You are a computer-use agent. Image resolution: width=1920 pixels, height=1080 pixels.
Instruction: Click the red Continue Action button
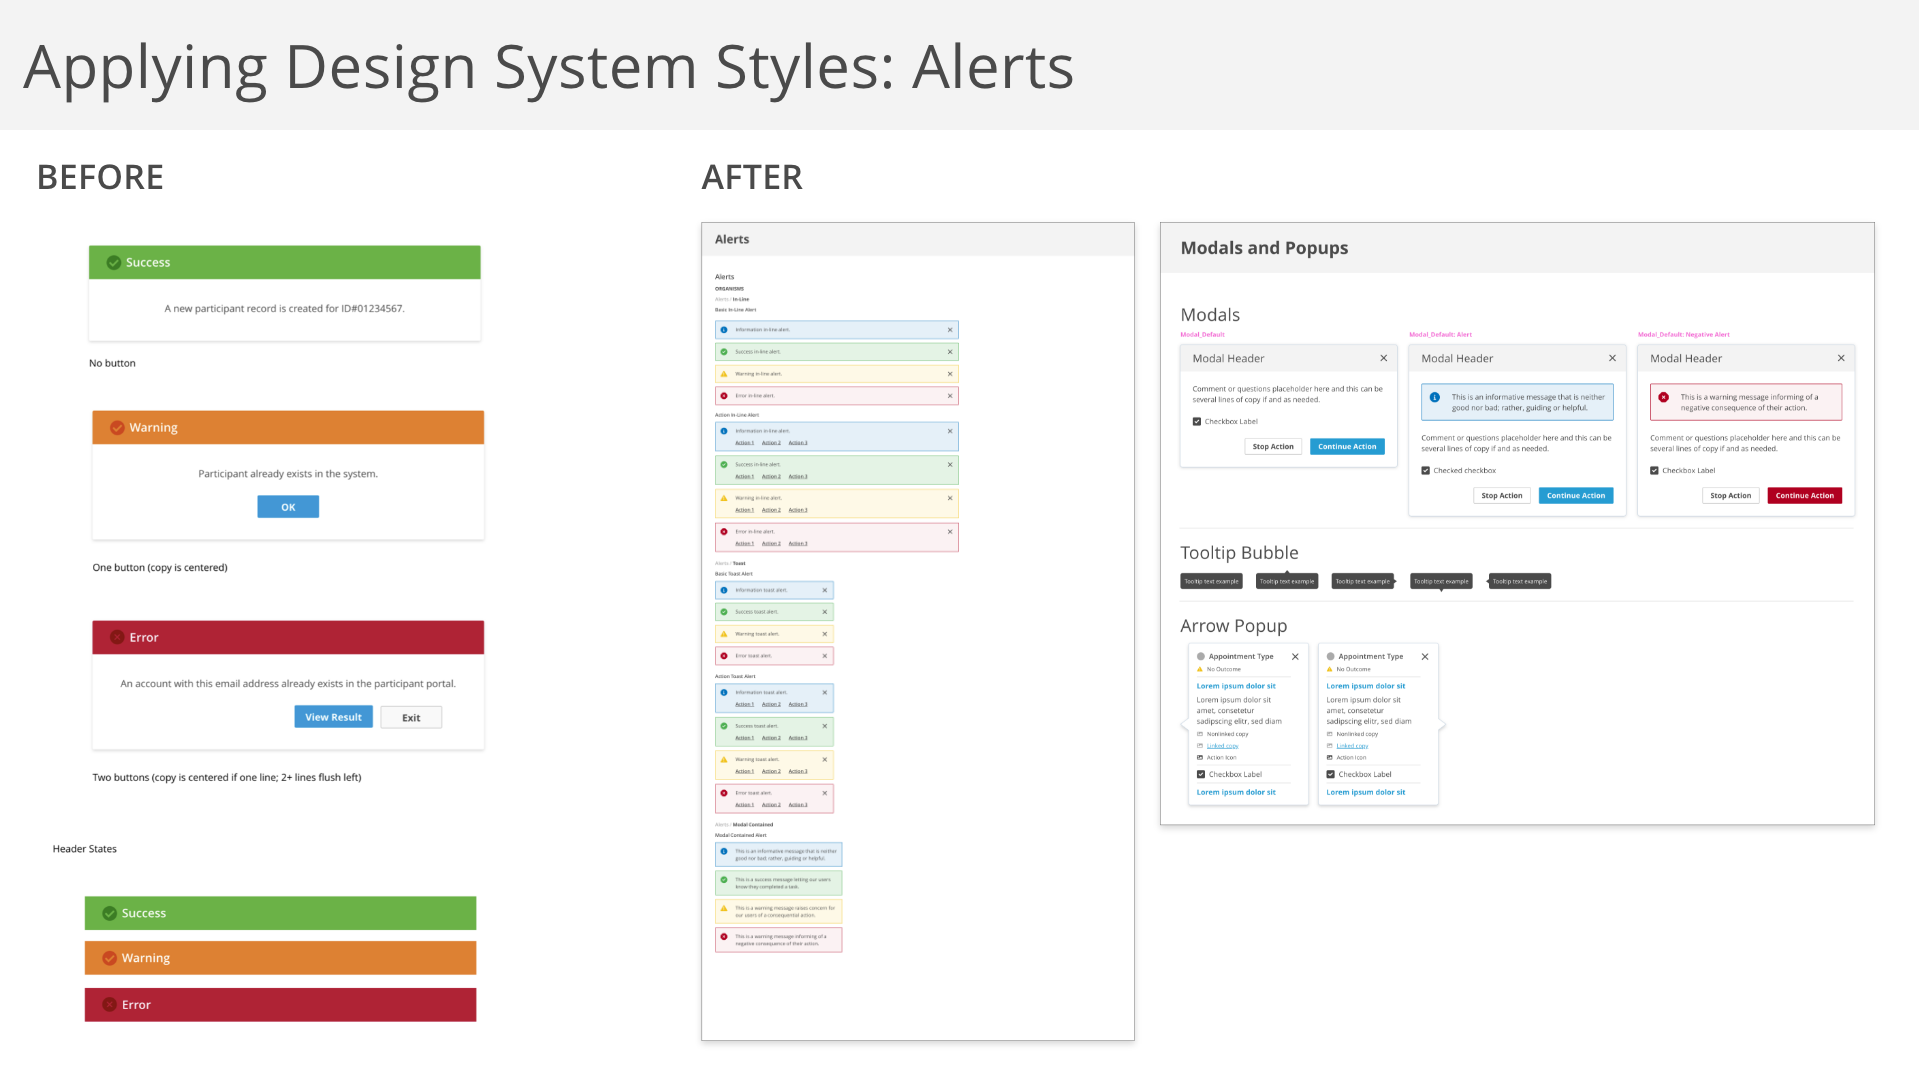pyautogui.click(x=1804, y=496)
